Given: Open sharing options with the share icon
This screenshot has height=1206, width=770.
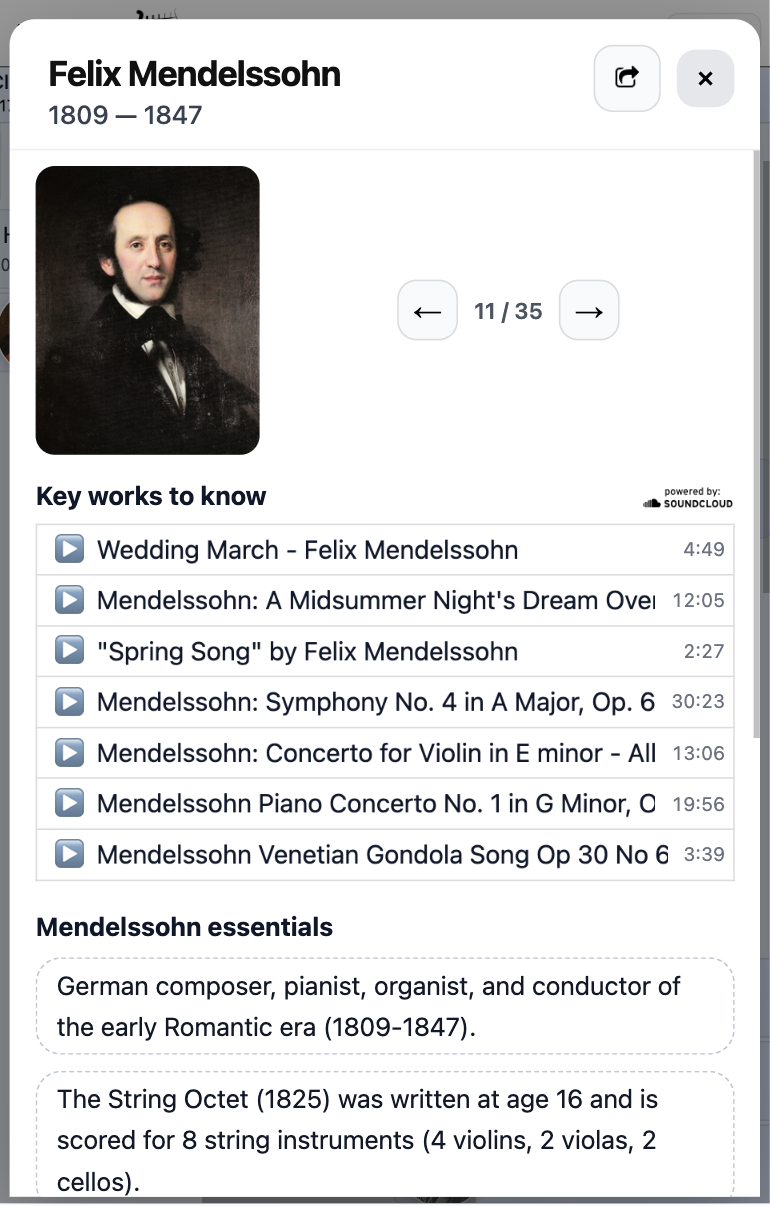Looking at the screenshot, I should click(x=627, y=78).
